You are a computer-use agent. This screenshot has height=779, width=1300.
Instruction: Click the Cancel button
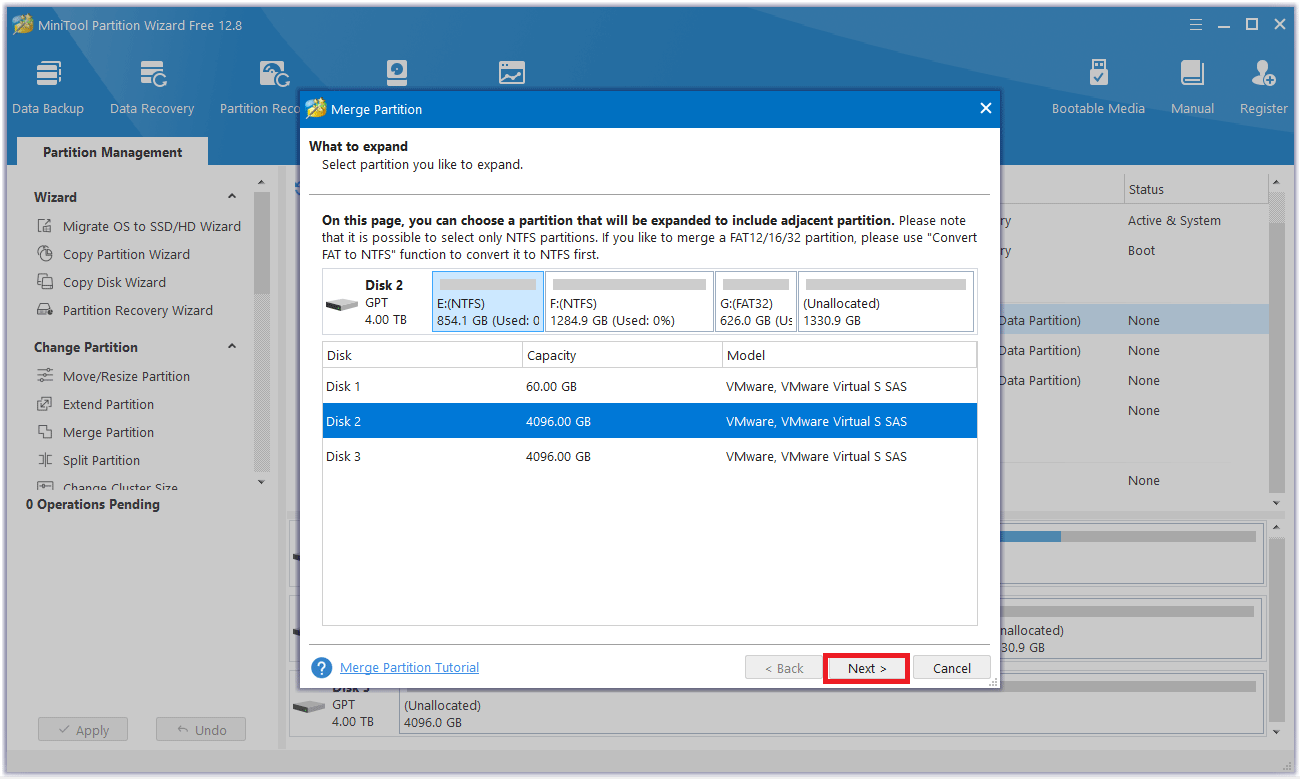(952, 668)
